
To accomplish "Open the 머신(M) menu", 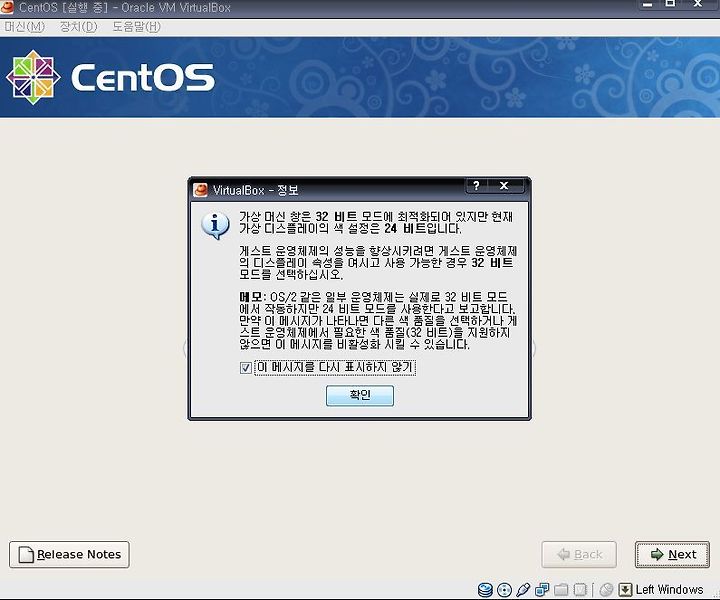I will coord(25,27).
